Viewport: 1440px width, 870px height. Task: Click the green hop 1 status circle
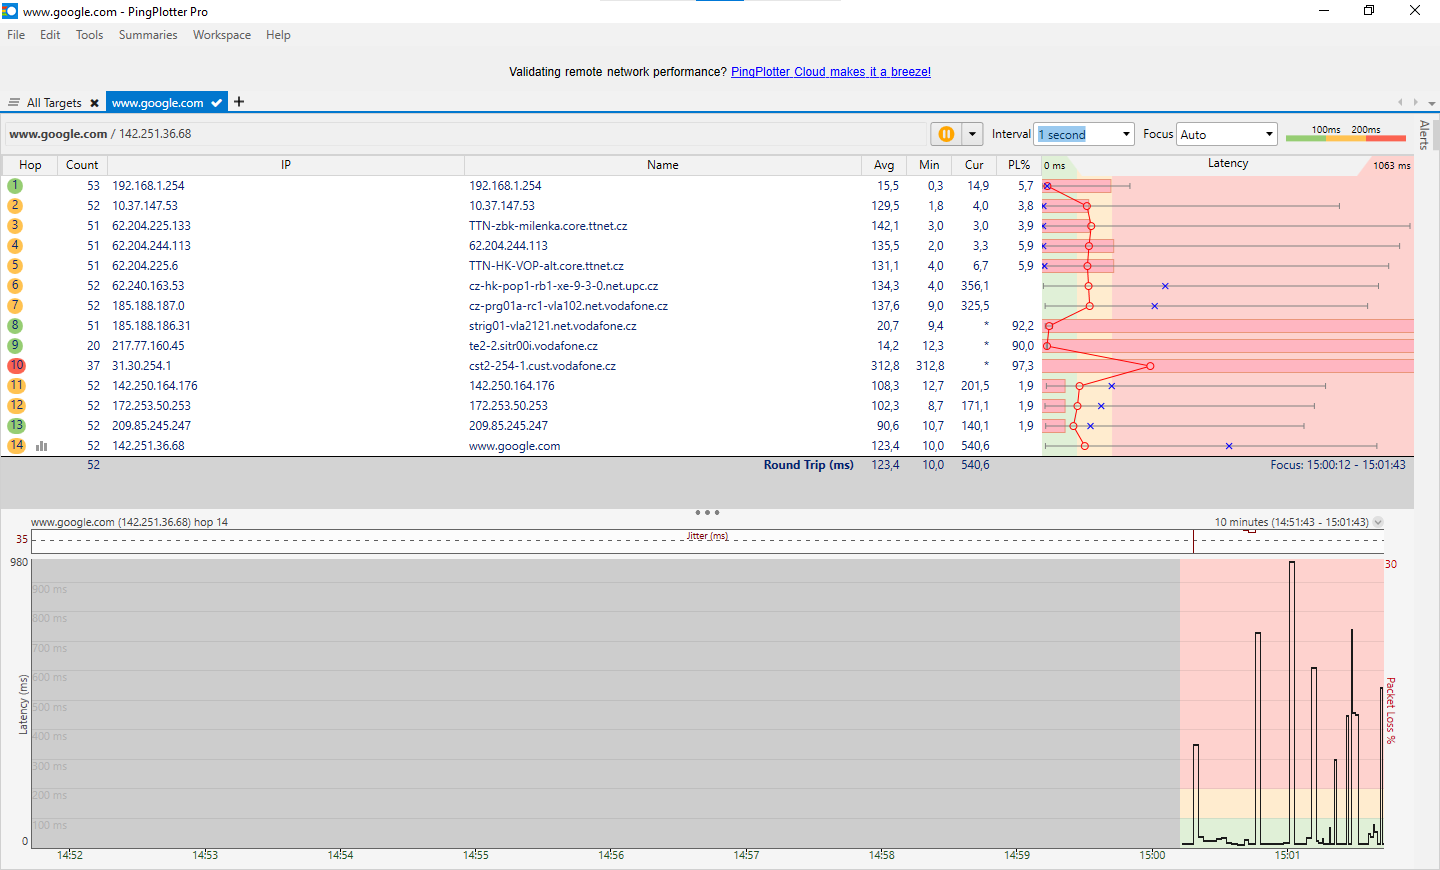[15, 186]
